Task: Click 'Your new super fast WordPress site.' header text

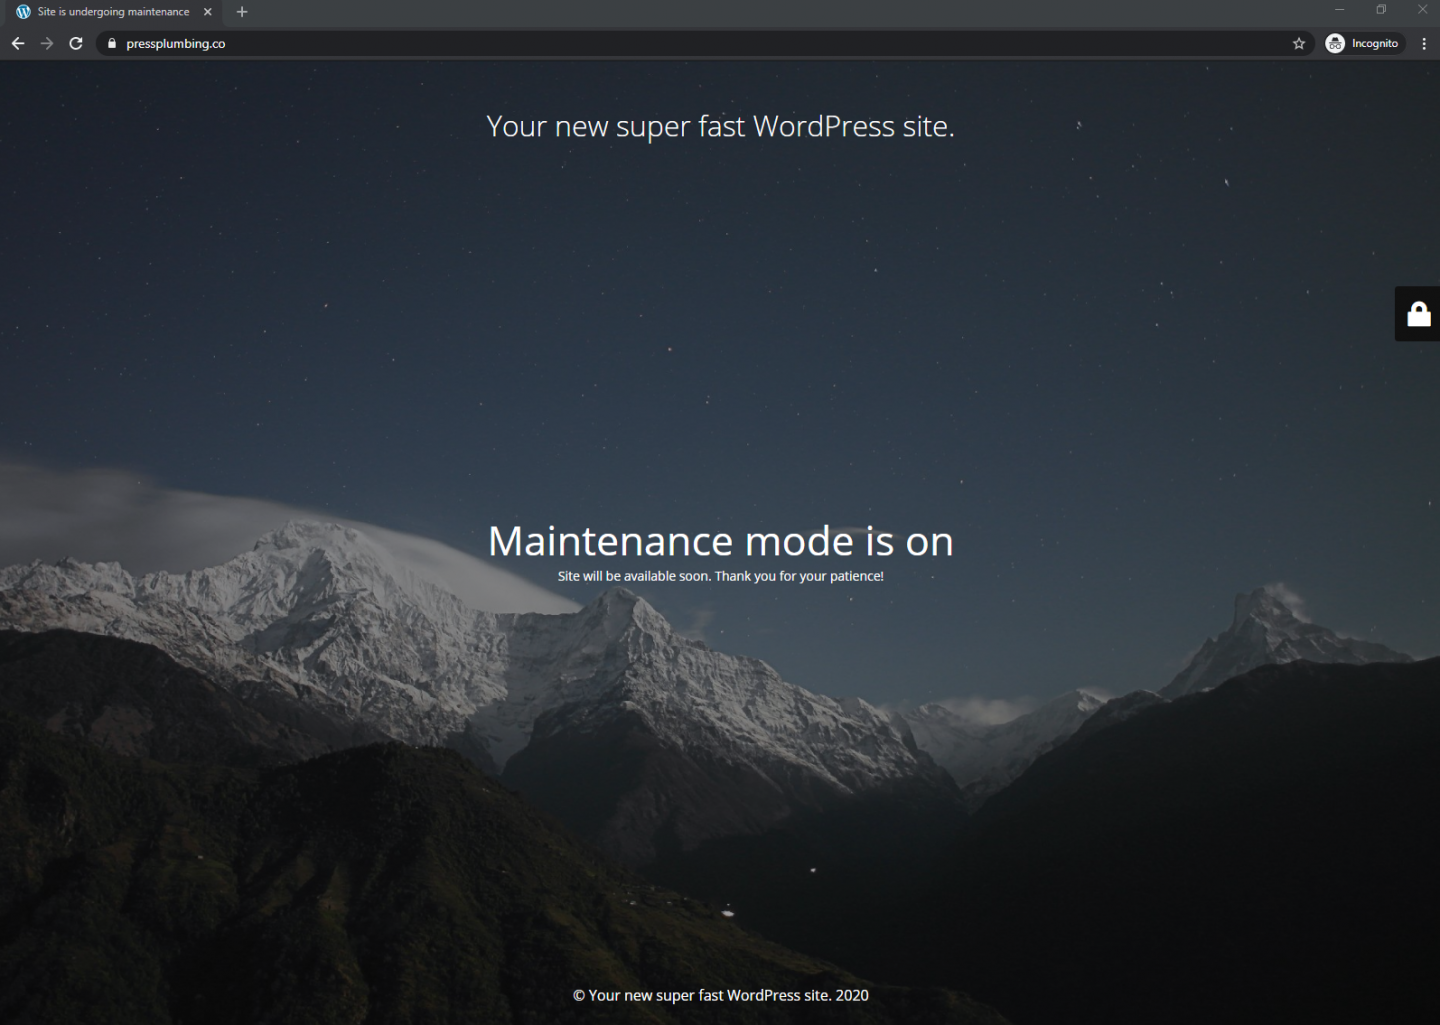Action: pyautogui.click(x=720, y=126)
